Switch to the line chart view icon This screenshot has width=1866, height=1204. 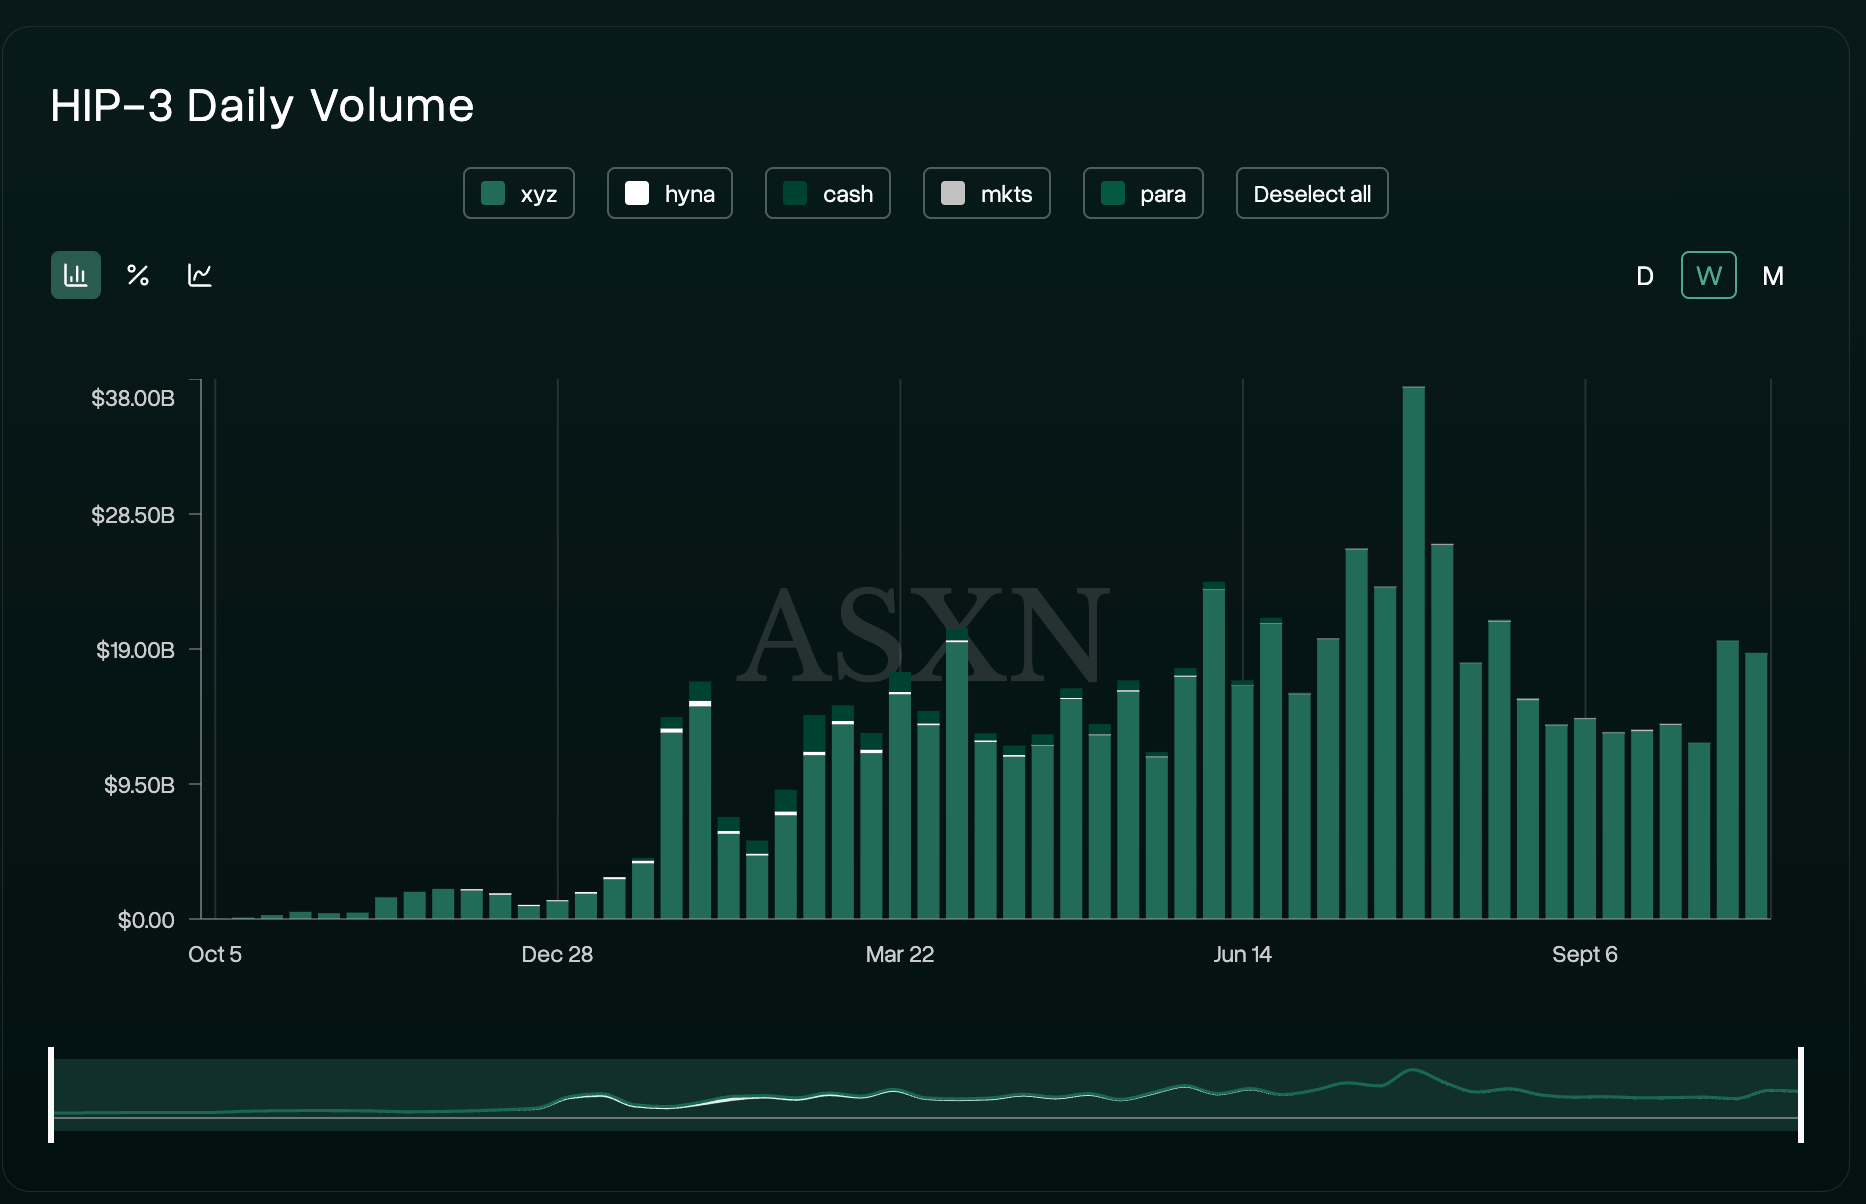[200, 275]
